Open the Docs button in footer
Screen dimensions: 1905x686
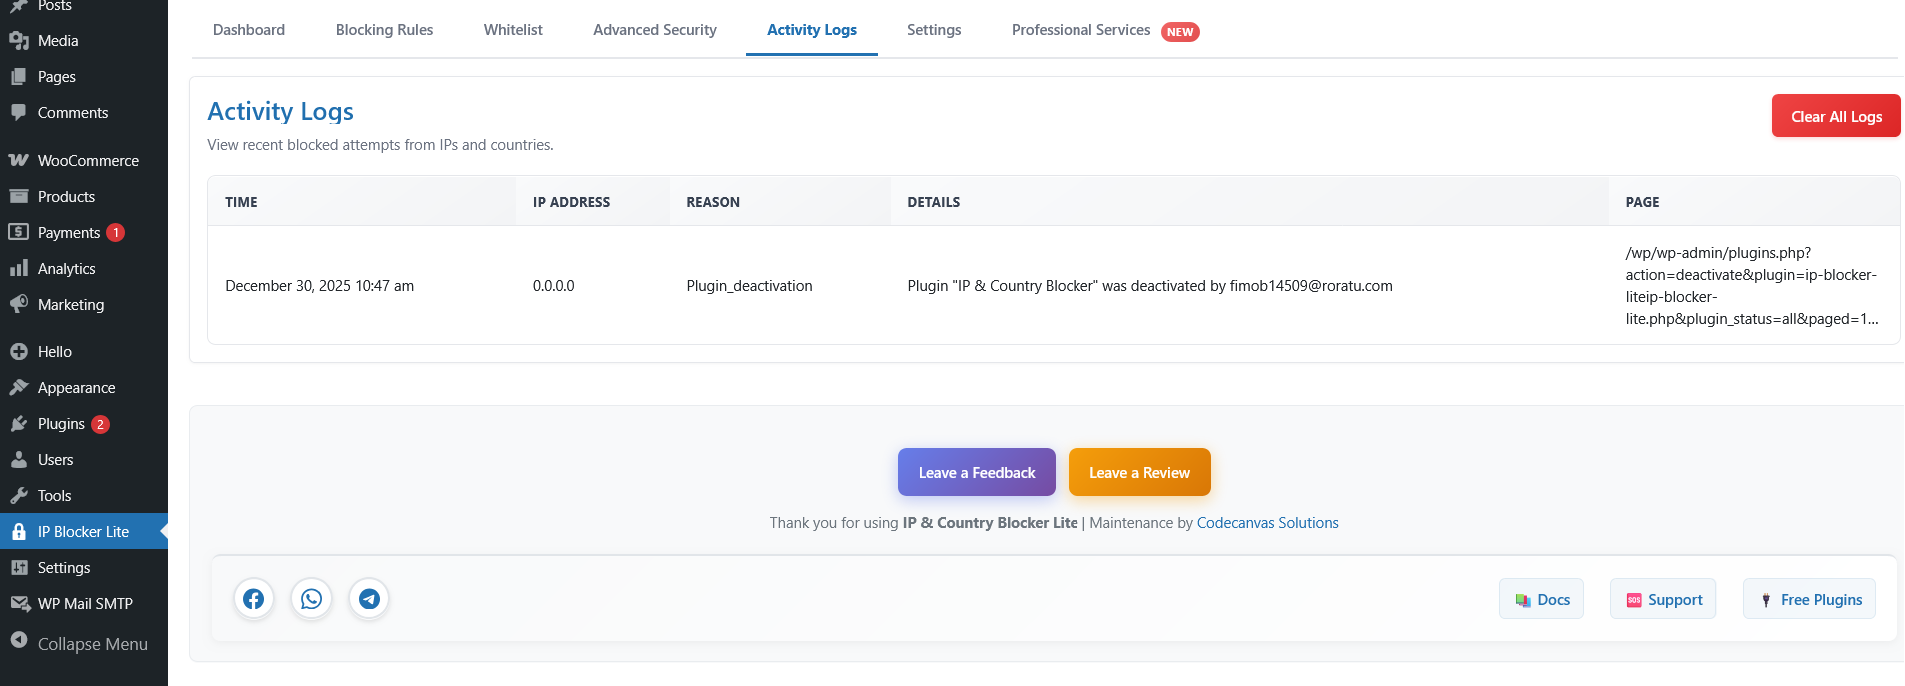pyautogui.click(x=1541, y=600)
